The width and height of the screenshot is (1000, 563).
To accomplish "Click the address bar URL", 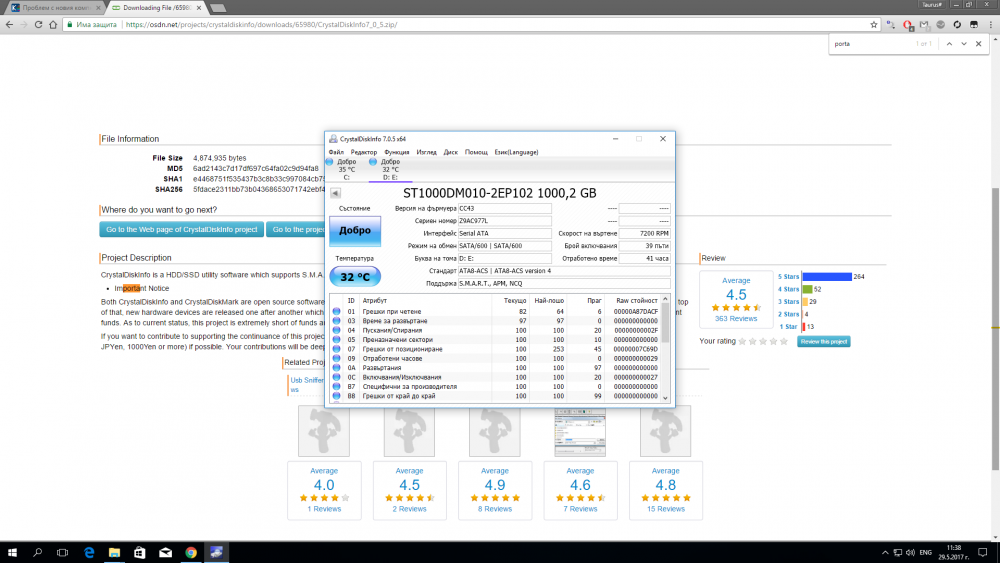I will (x=261, y=25).
